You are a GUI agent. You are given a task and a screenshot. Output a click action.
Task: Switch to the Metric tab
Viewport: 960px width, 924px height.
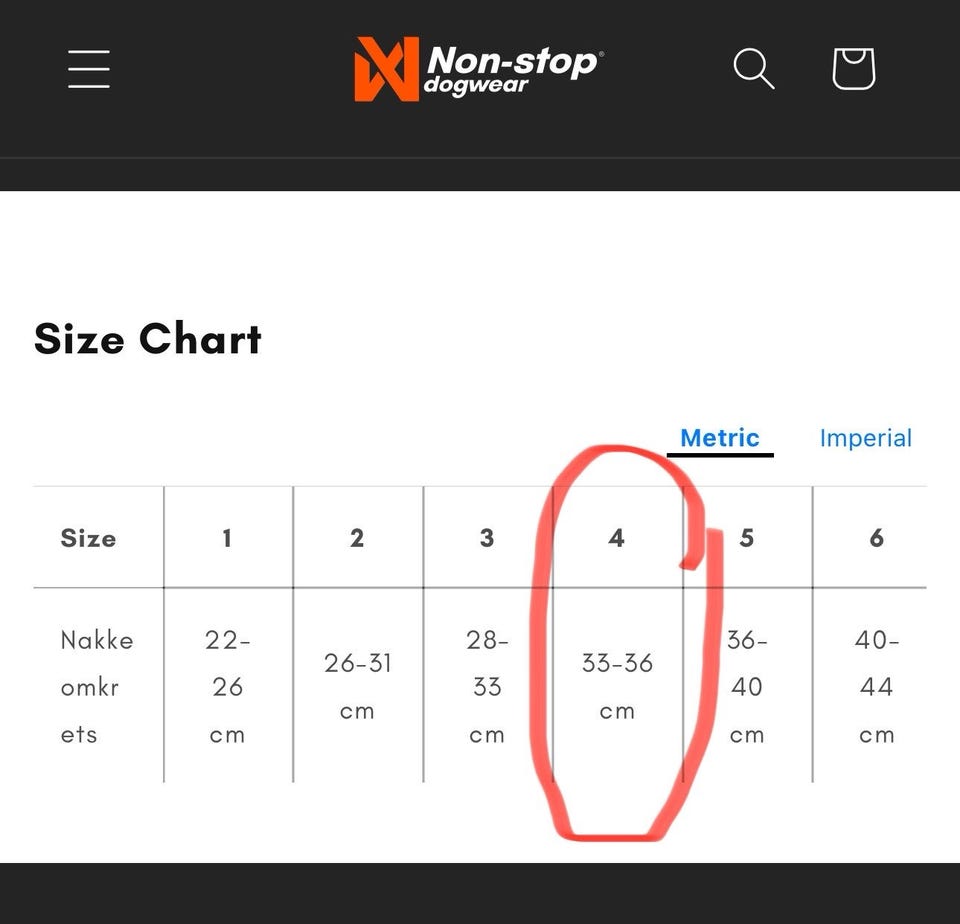tap(720, 438)
